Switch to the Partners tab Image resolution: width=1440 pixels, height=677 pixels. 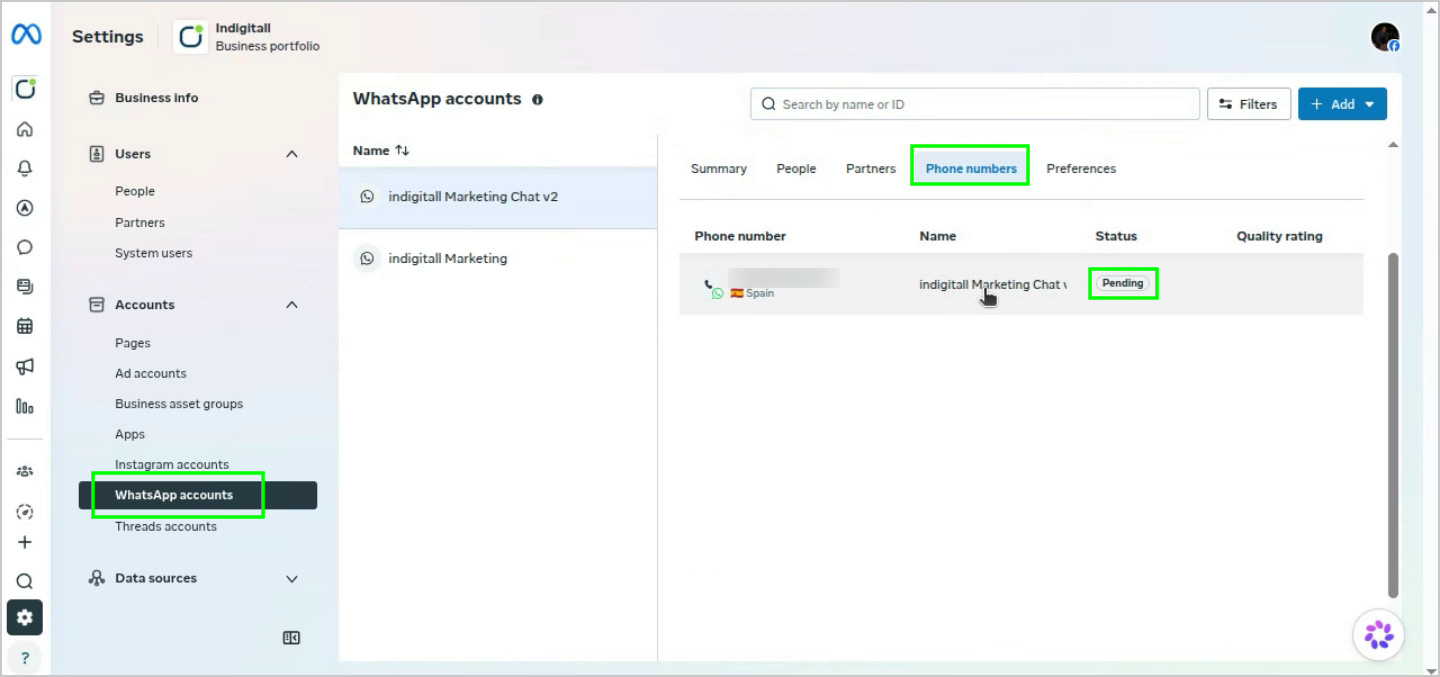(x=871, y=169)
